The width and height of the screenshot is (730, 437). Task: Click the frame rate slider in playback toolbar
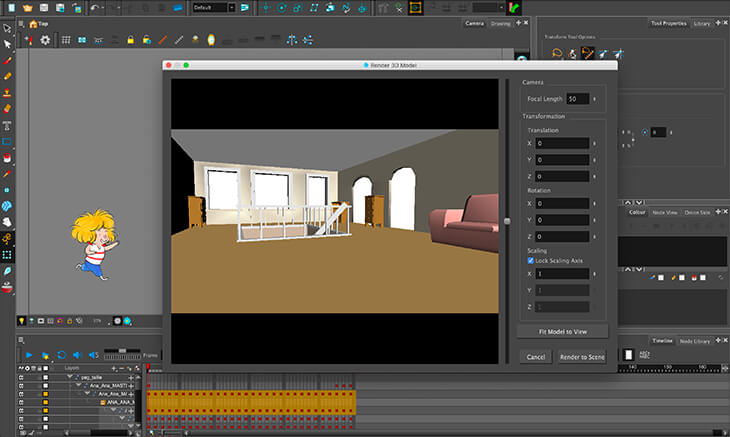(x=122, y=350)
